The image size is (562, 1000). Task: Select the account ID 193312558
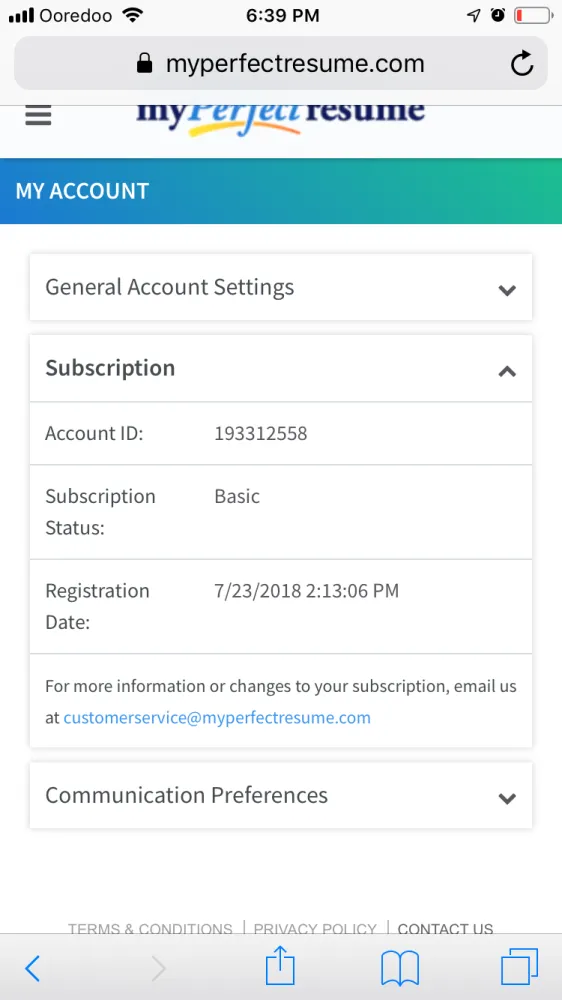coord(260,434)
